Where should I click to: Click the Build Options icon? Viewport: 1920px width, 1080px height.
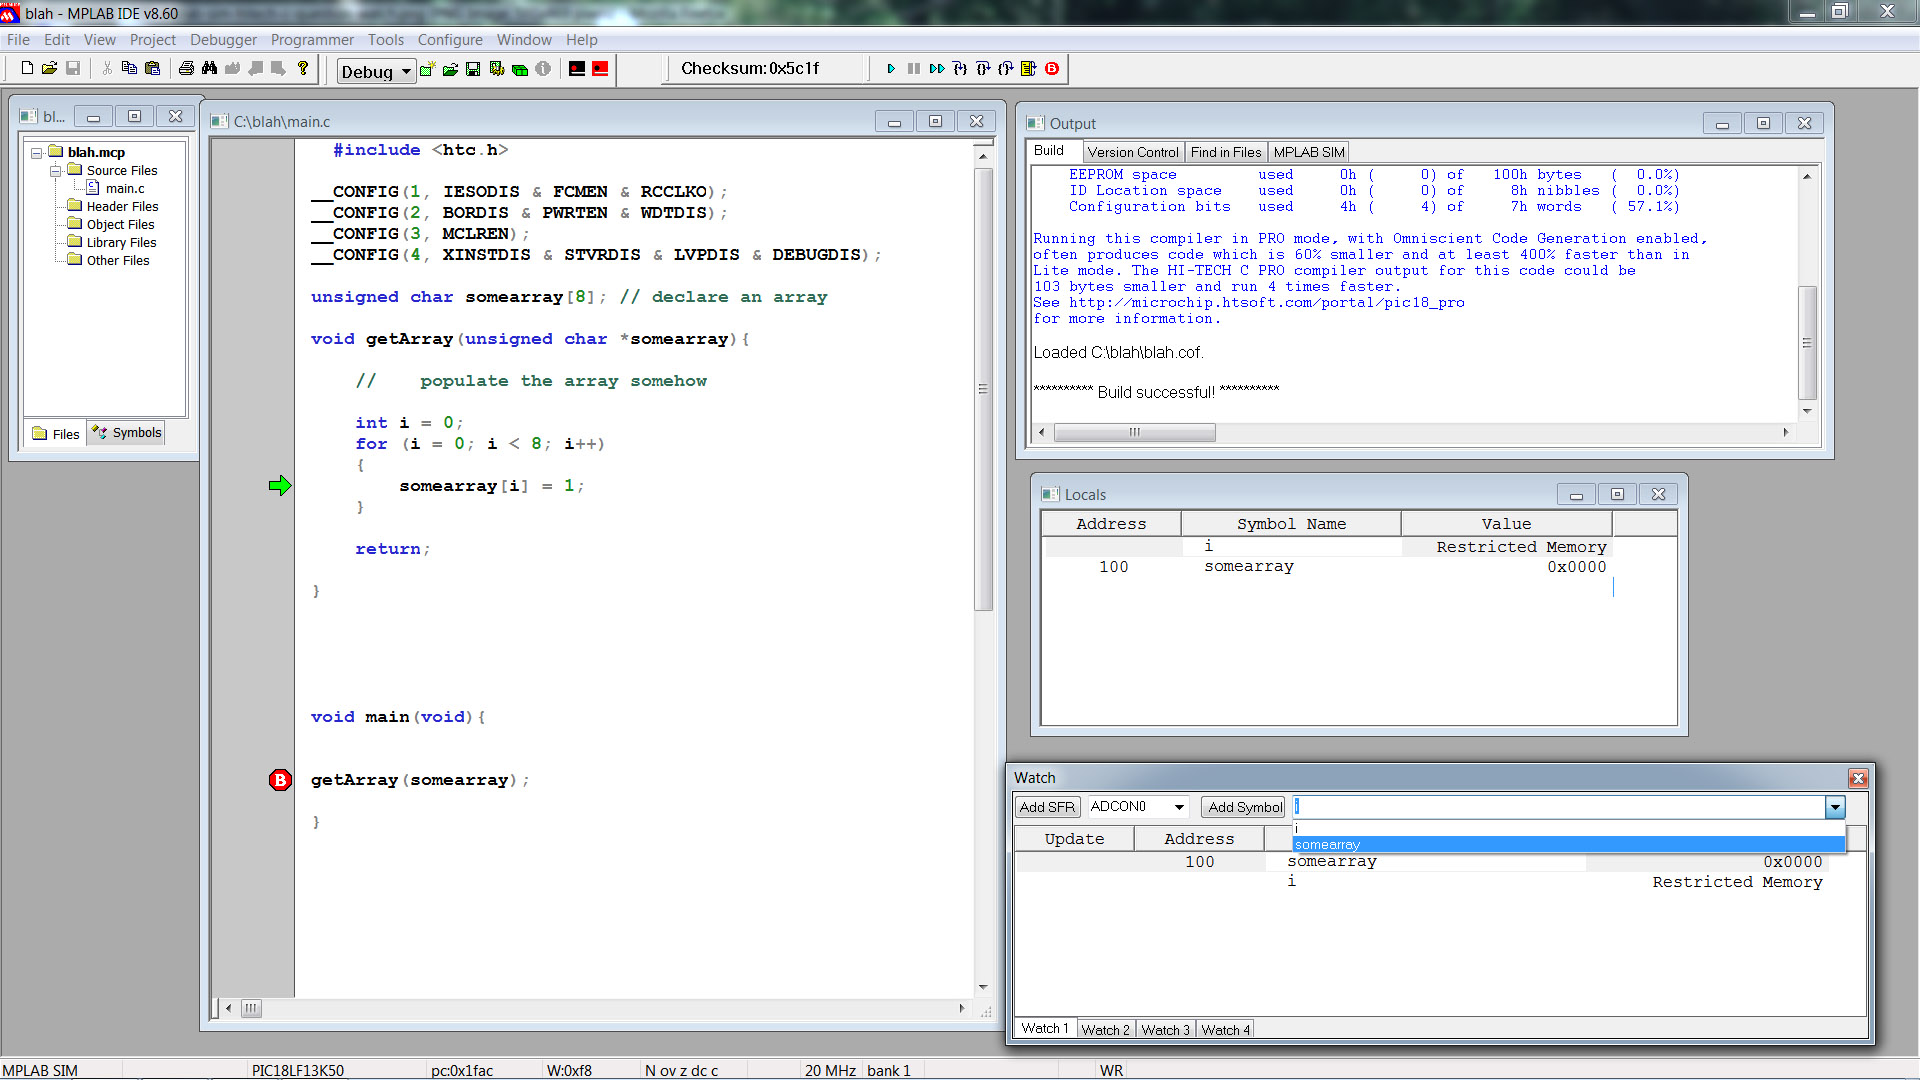pyautogui.click(x=497, y=69)
